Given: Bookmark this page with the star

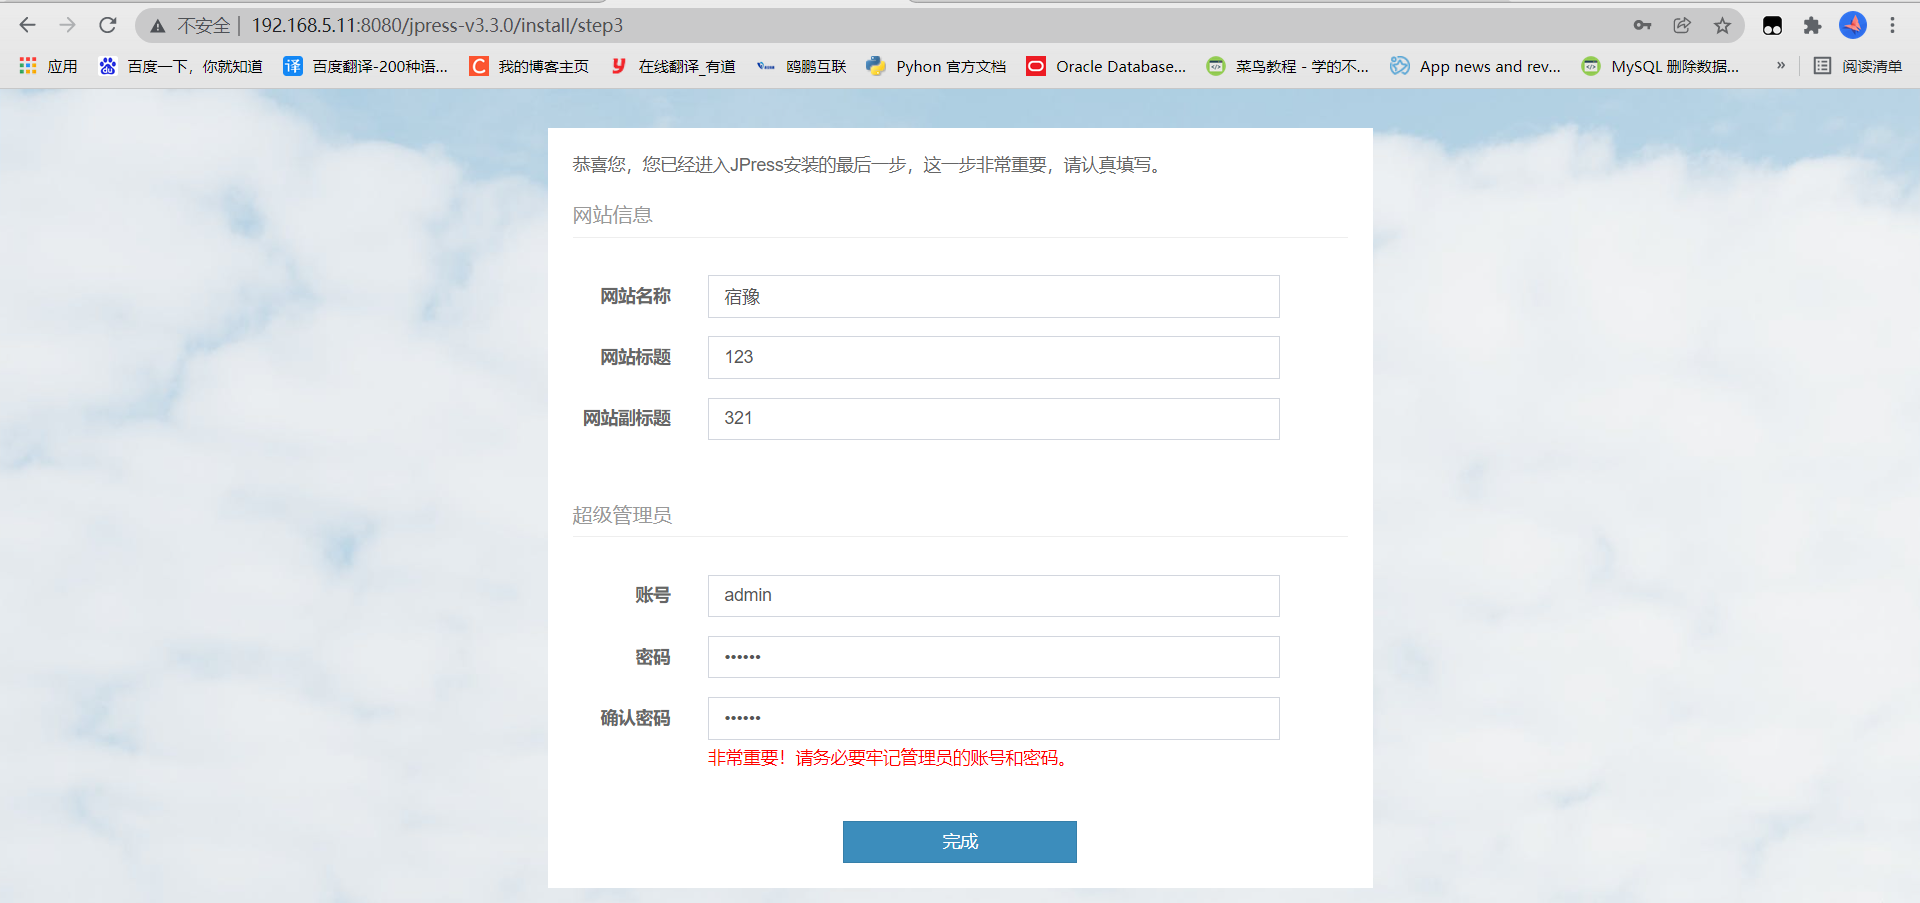Looking at the screenshot, I should tap(1722, 25).
